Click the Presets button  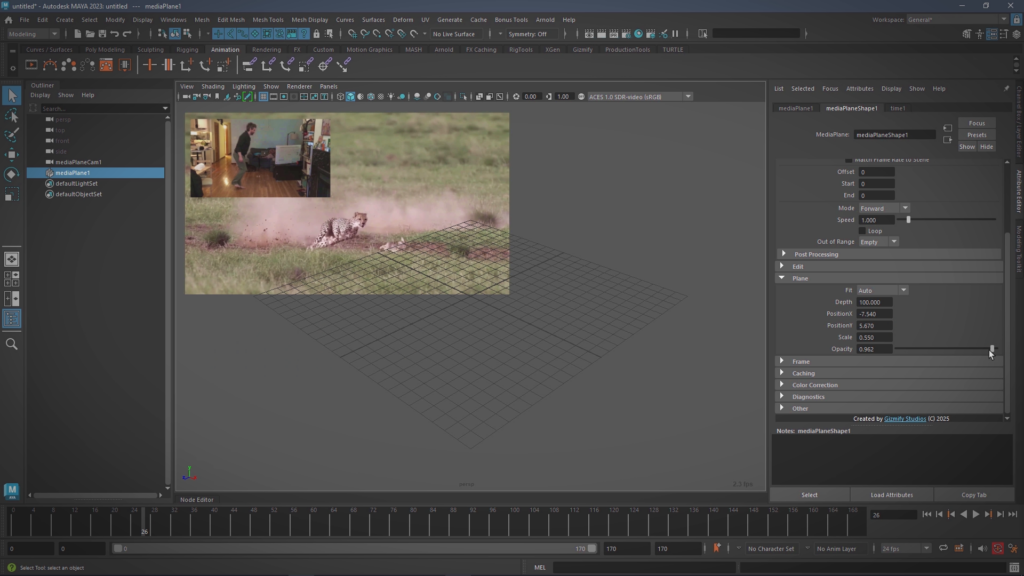point(977,135)
